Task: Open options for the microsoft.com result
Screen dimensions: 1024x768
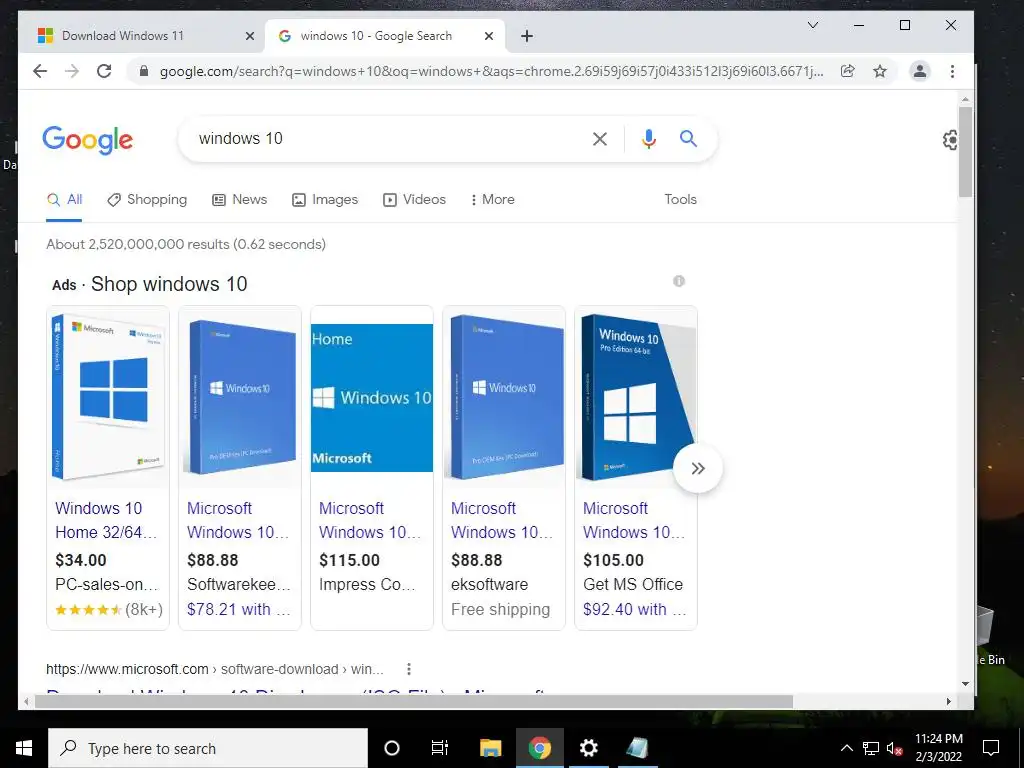Action: coord(409,669)
